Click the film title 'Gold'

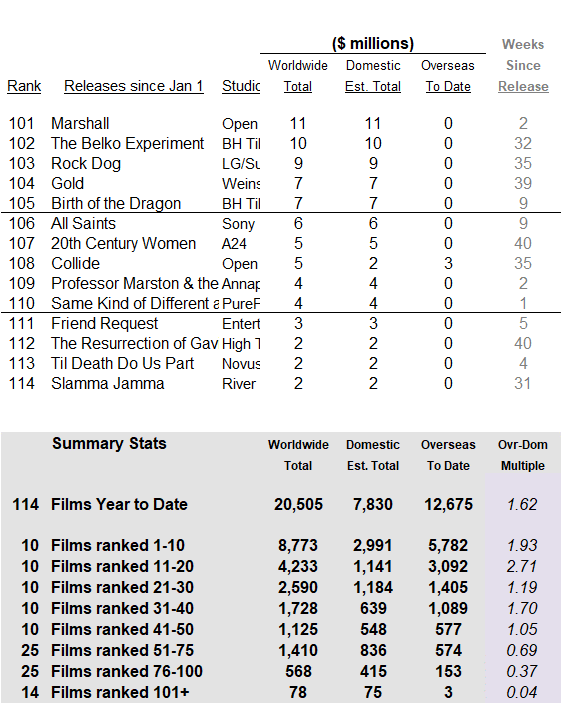pos(67,183)
